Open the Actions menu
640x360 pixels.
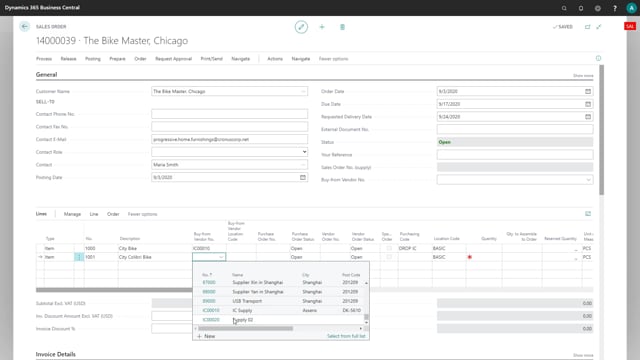(x=275, y=59)
